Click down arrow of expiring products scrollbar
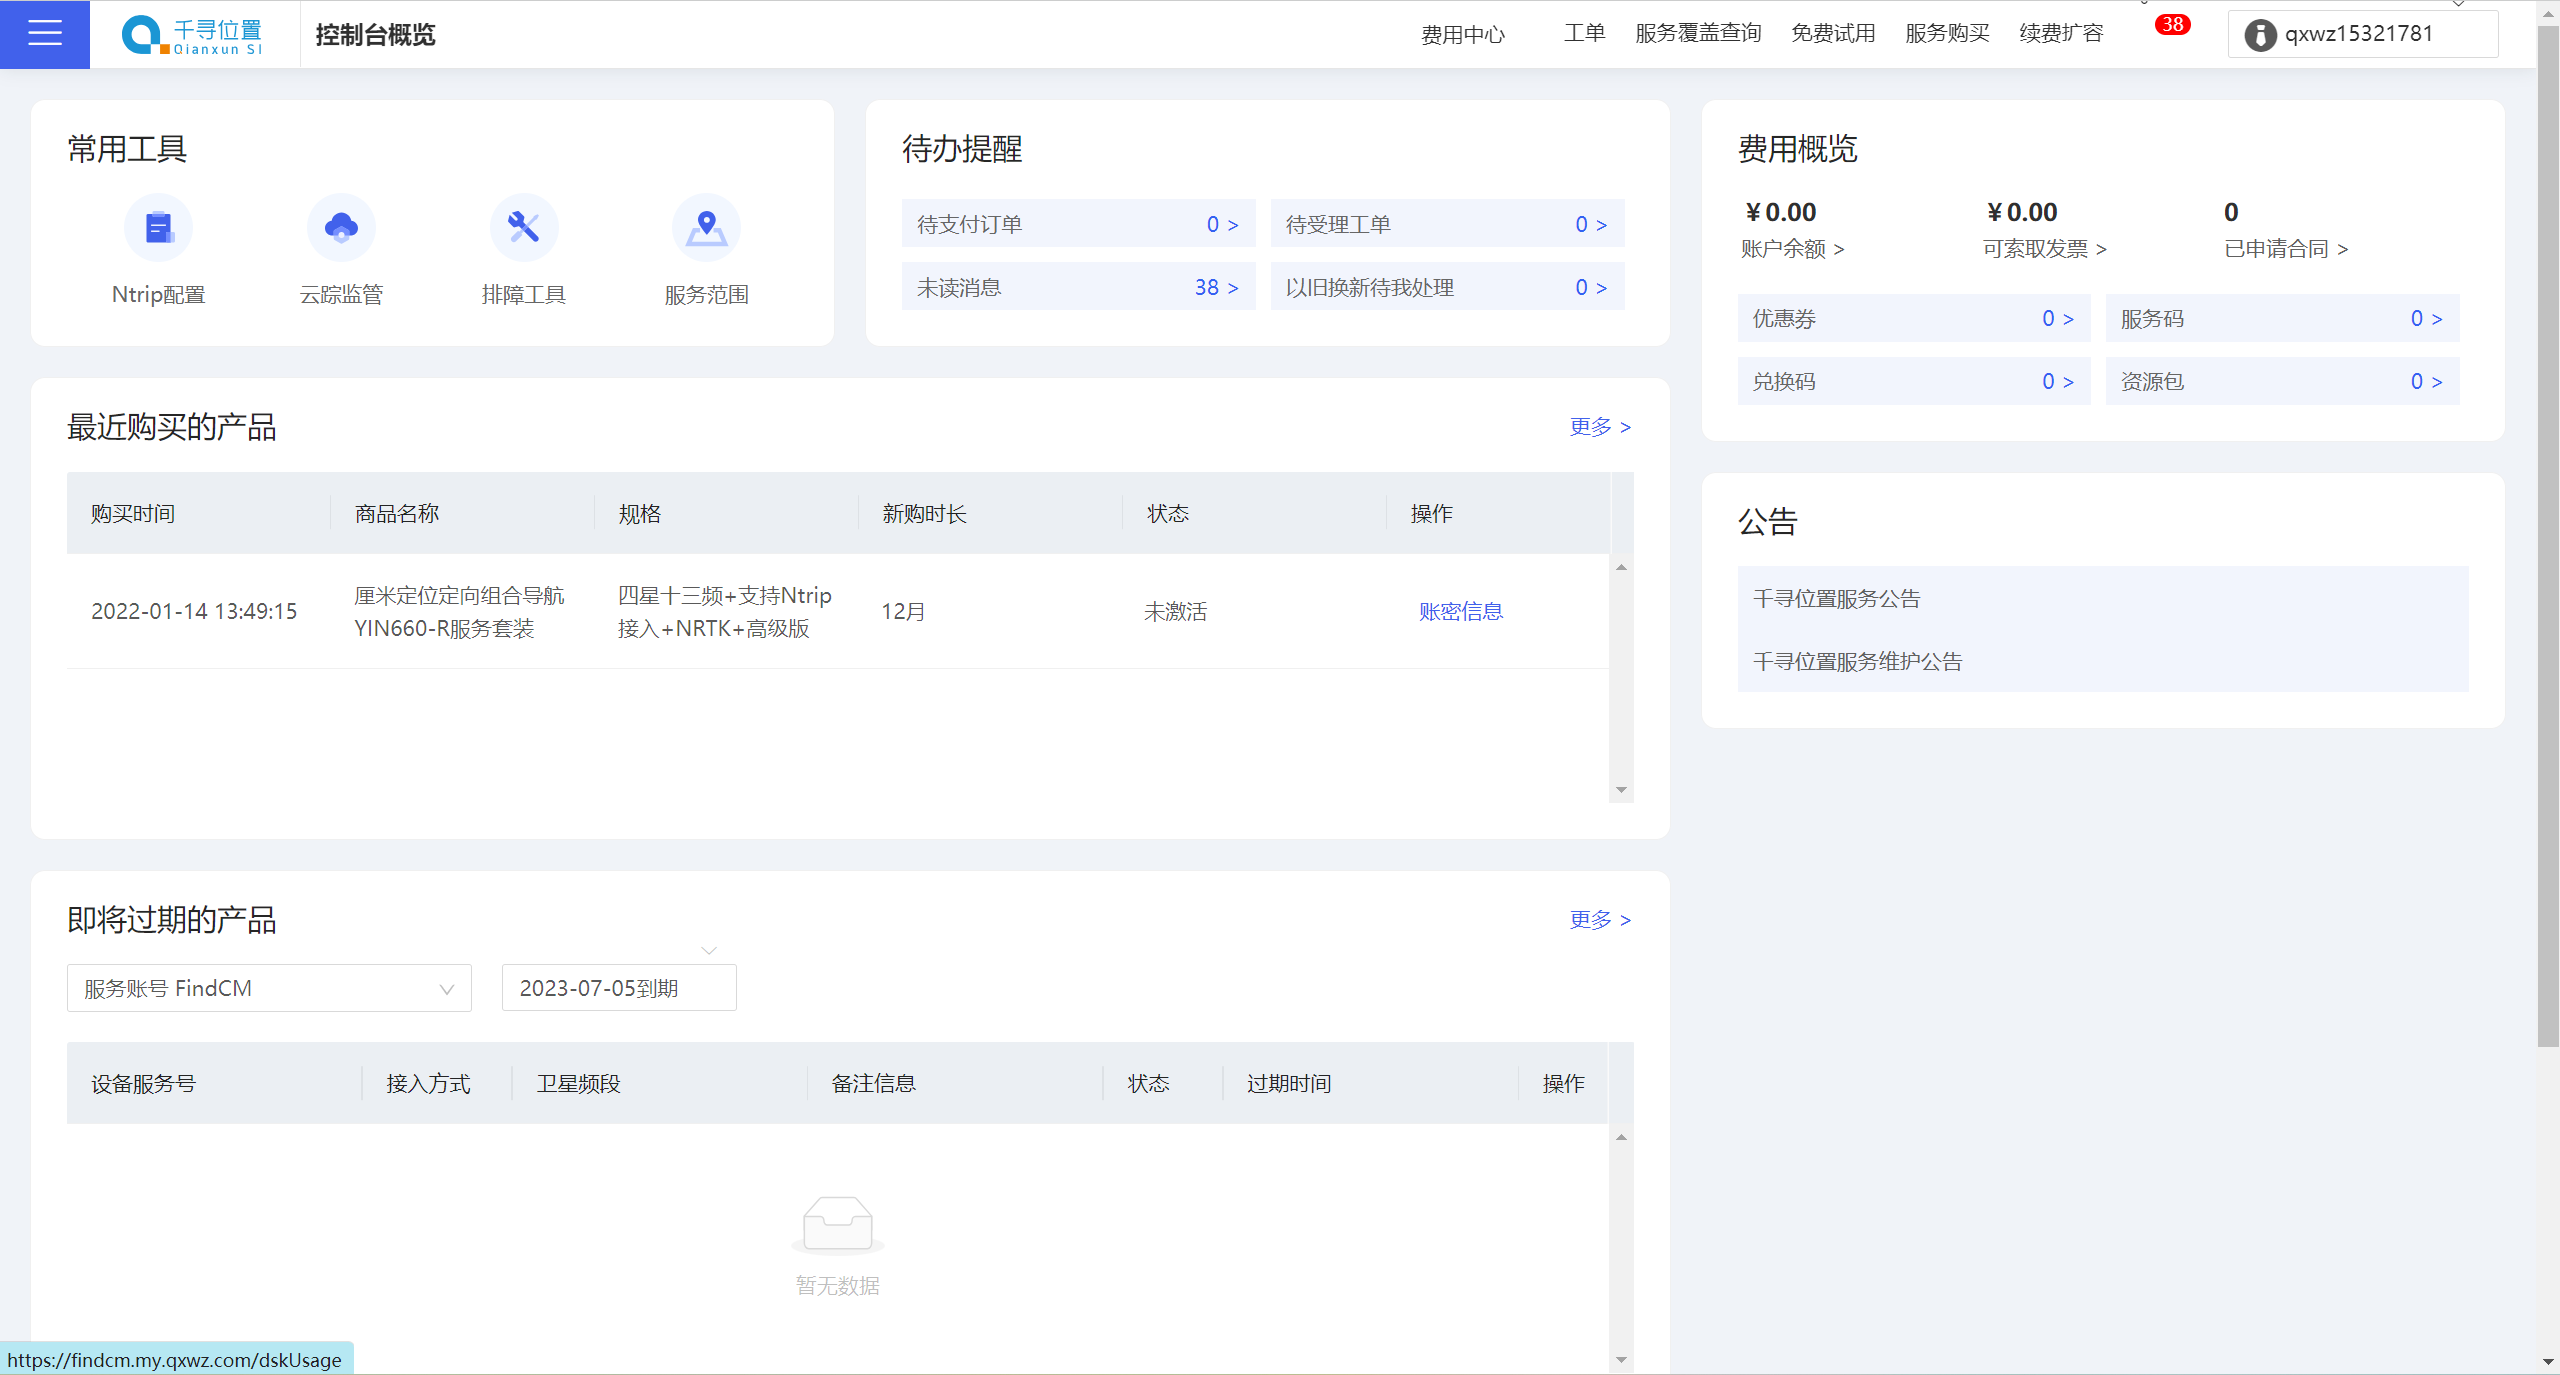This screenshot has width=2560, height=1375. 1621,1360
